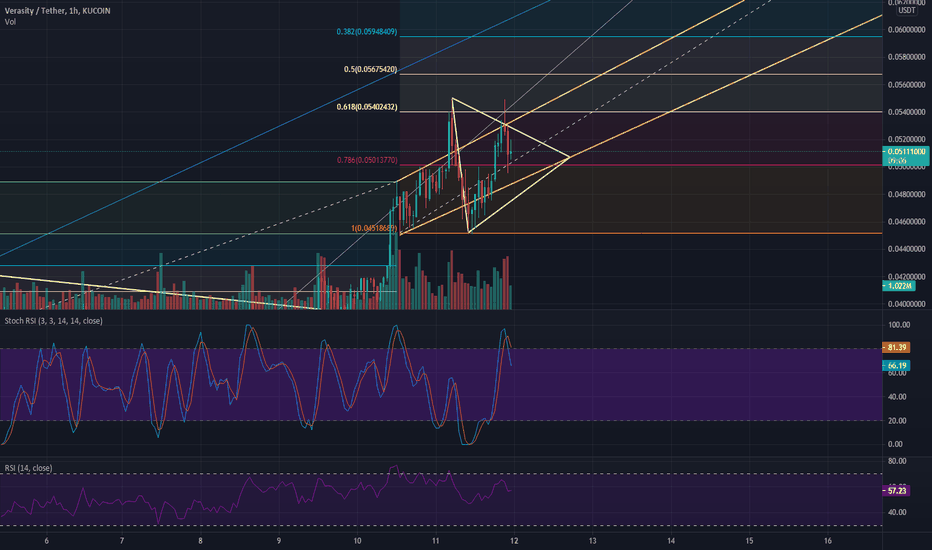The width and height of the screenshot is (932, 550).
Task: Click the 0.04400000 price axis label
Action: coord(906,249)
